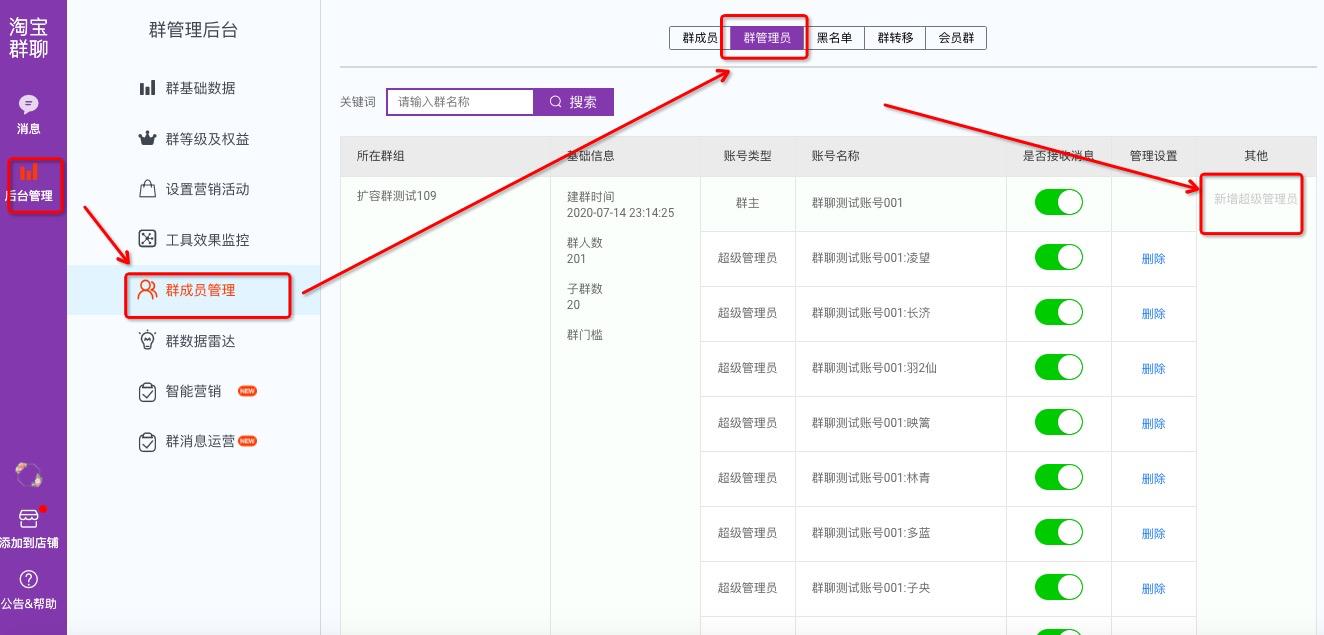
Task: Open the 会员群 tab
Action: click(x=956, y=37)
